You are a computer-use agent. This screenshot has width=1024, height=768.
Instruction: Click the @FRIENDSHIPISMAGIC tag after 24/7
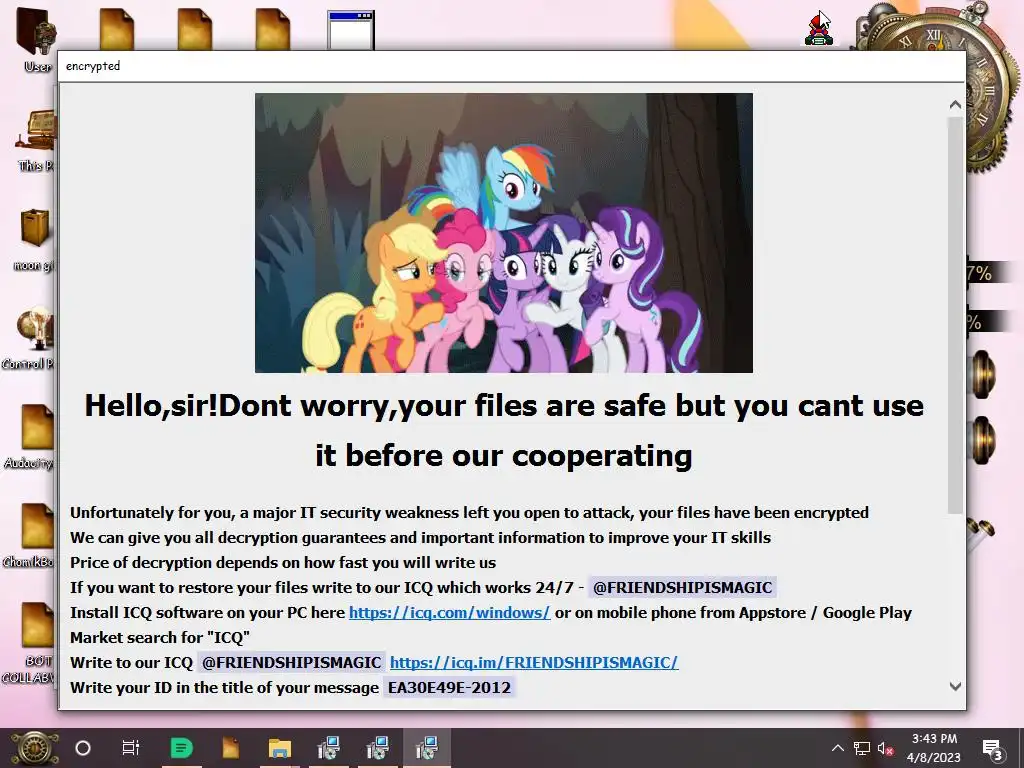point(682,588)
